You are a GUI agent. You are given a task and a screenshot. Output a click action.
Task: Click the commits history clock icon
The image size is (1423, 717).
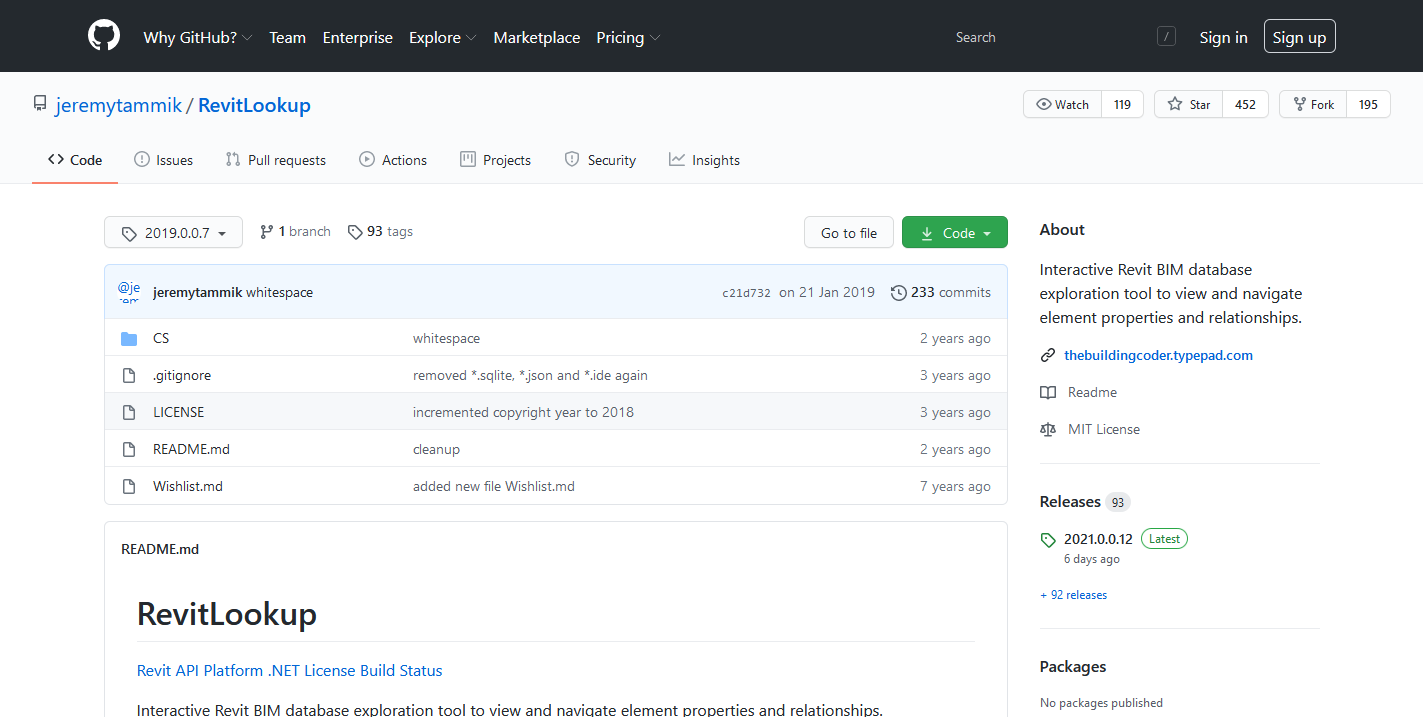[x=898, y=293]
